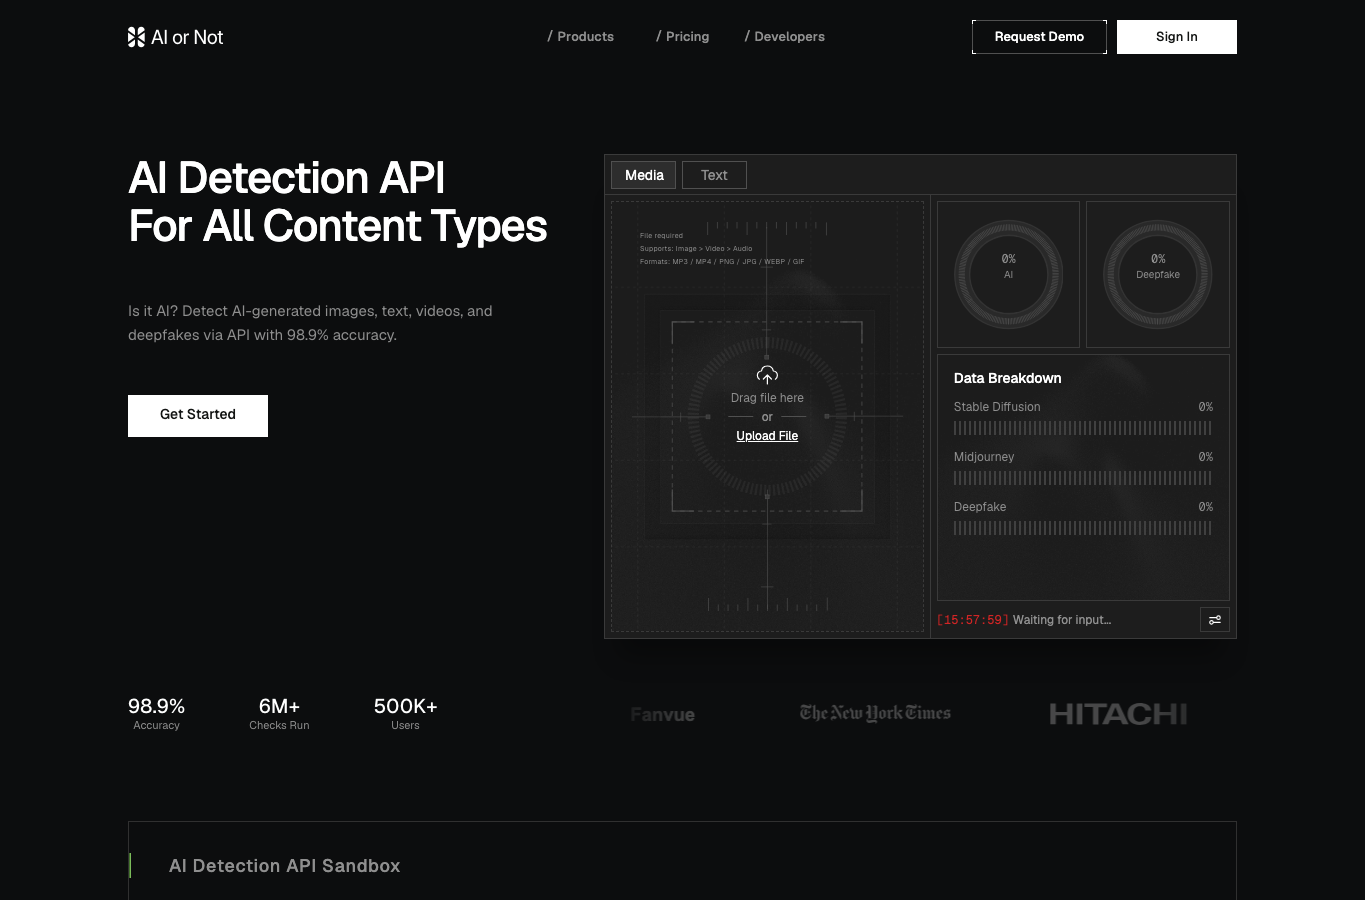
Task: Click the HITACHI logo
Action: 1118,714
